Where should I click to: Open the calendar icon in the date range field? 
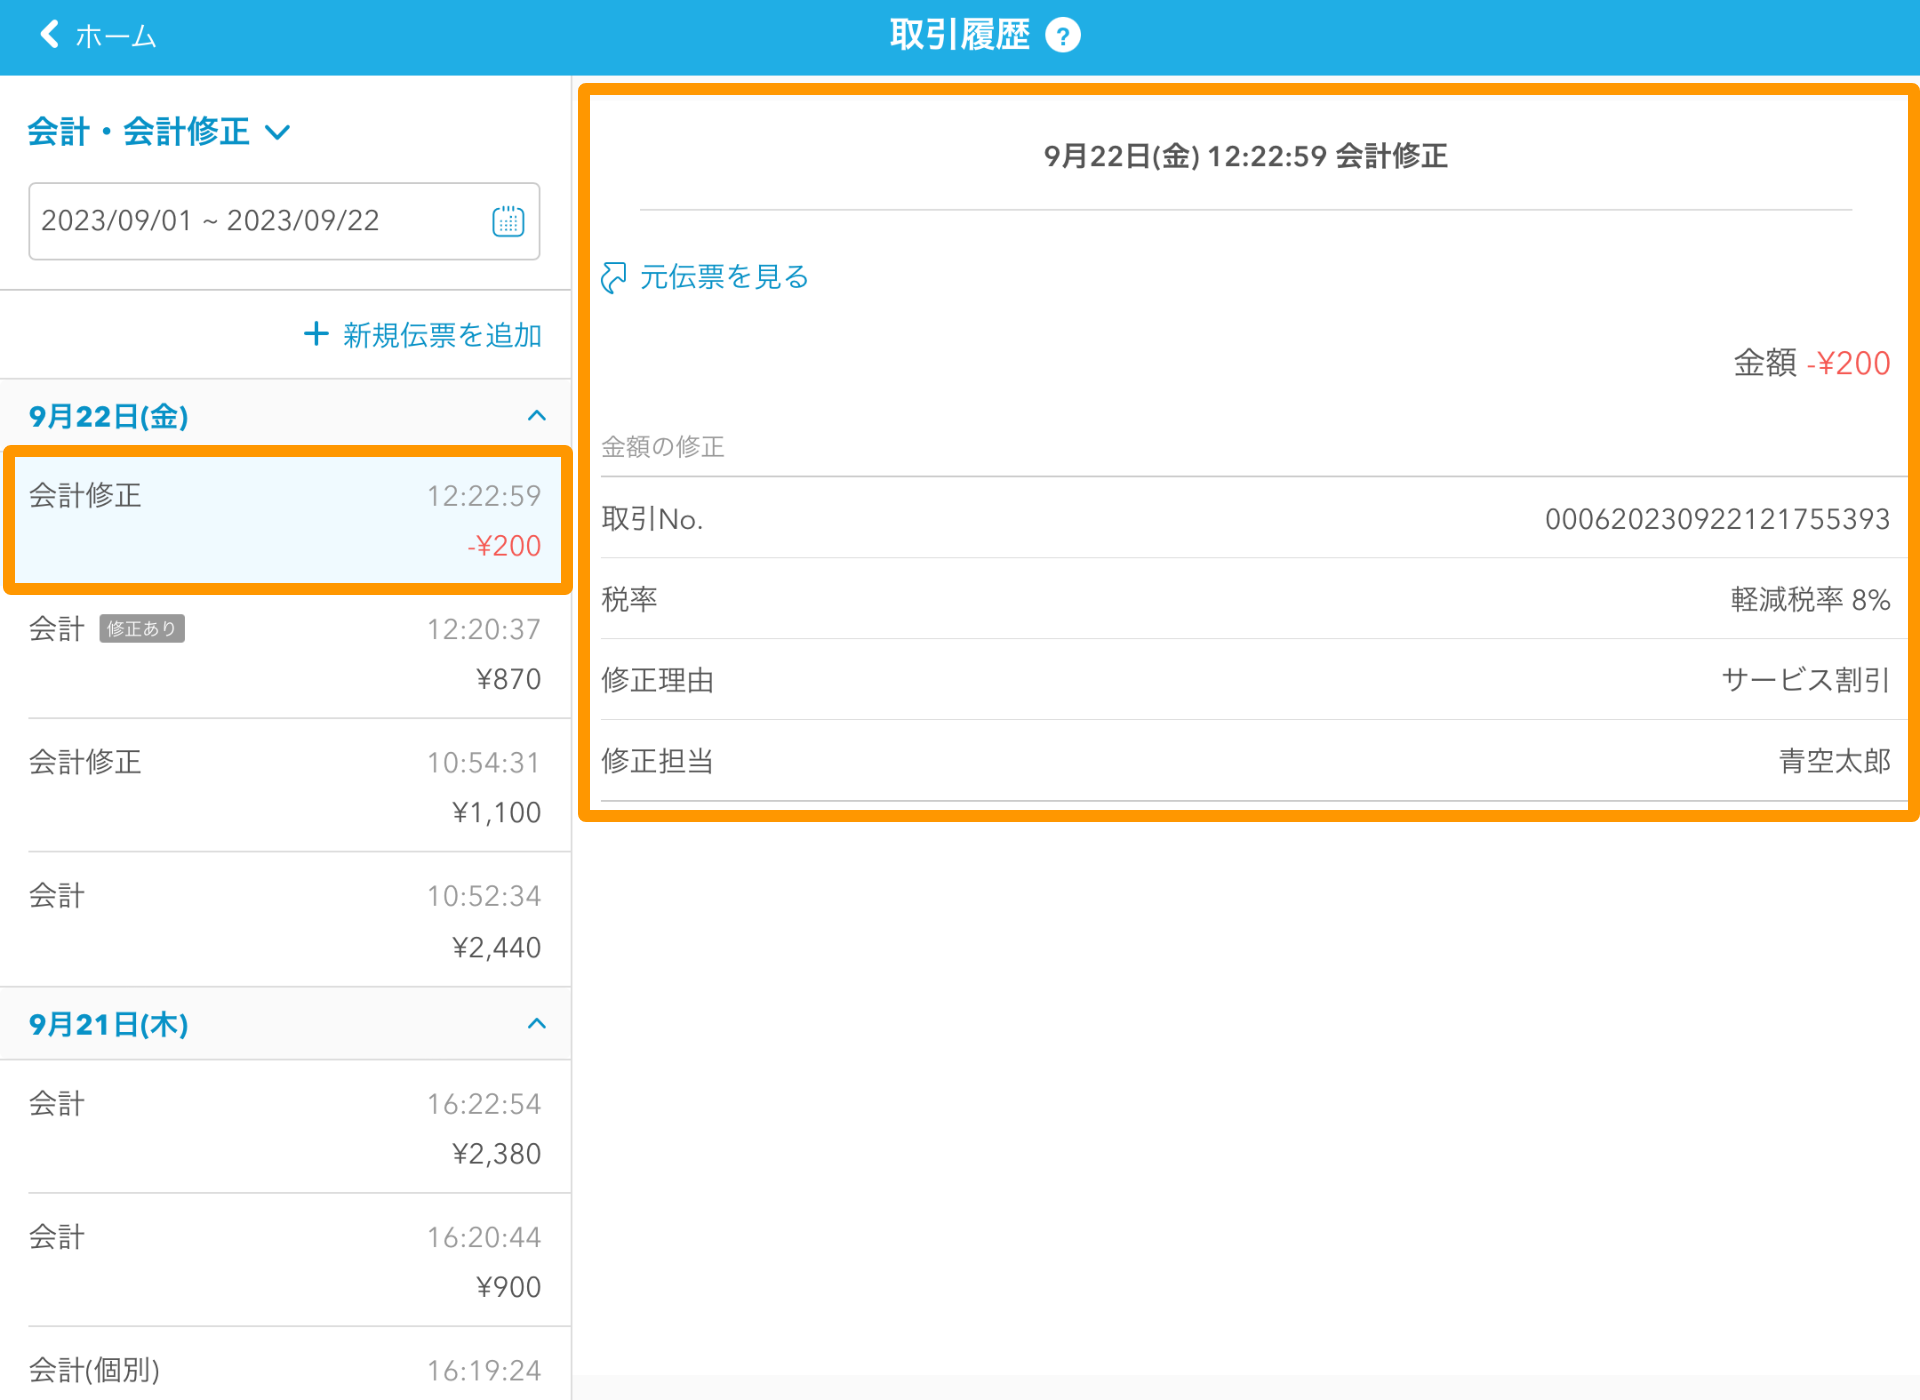point(508,221)
